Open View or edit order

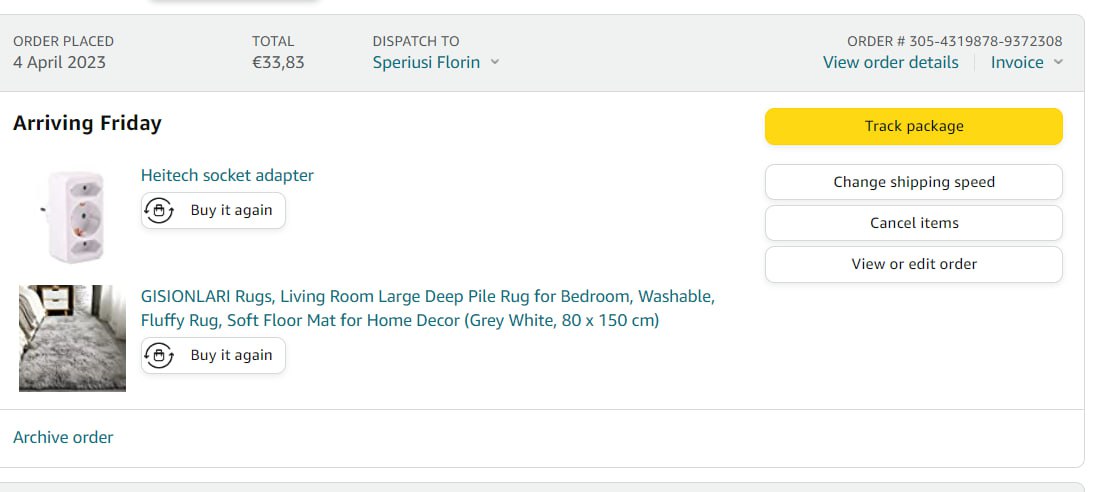pos(914,264)
